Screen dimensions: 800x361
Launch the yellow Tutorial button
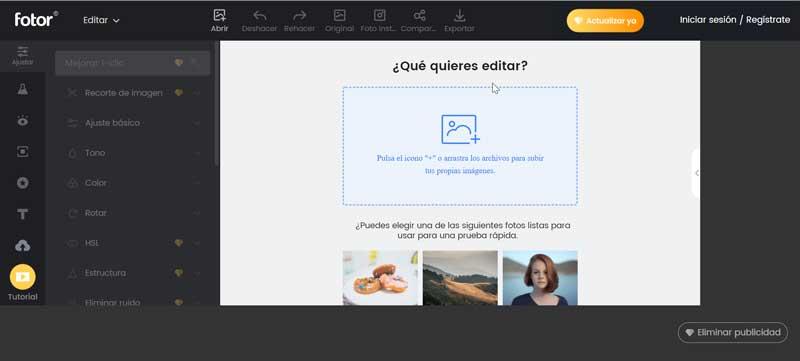point(22,277)
